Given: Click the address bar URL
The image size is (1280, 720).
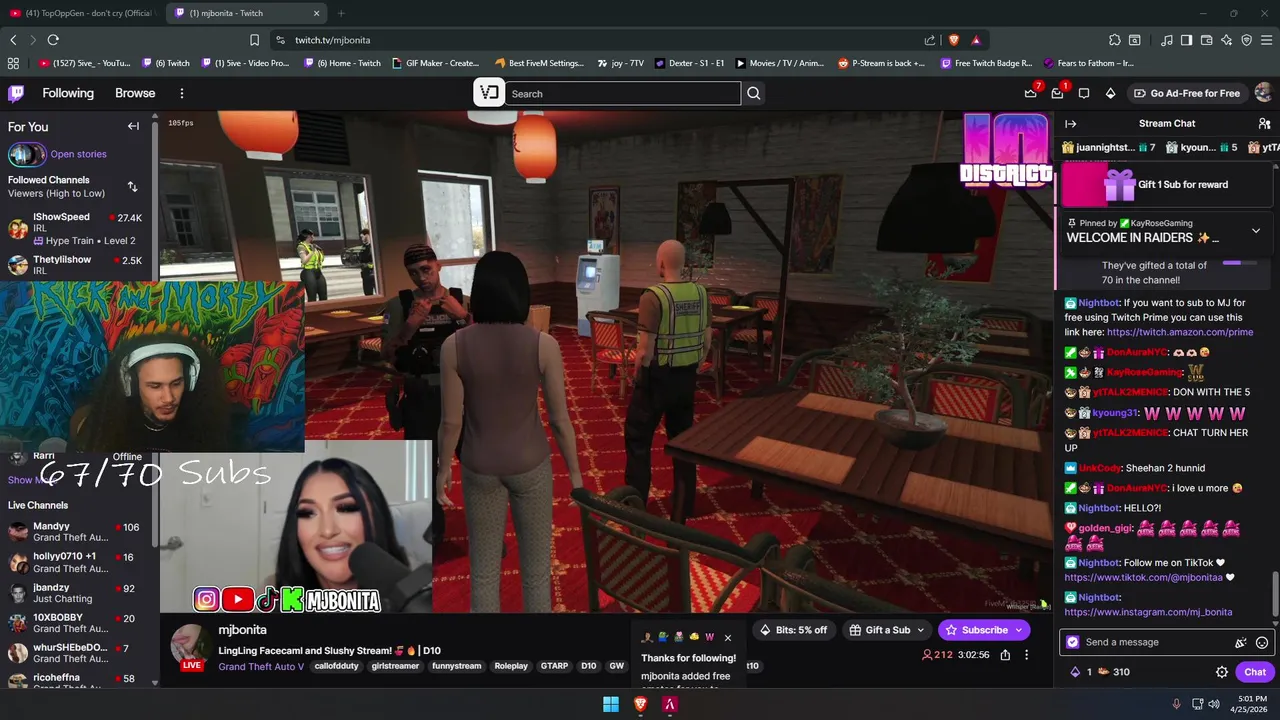Looking at the screenshot, I should coord(333,40).
